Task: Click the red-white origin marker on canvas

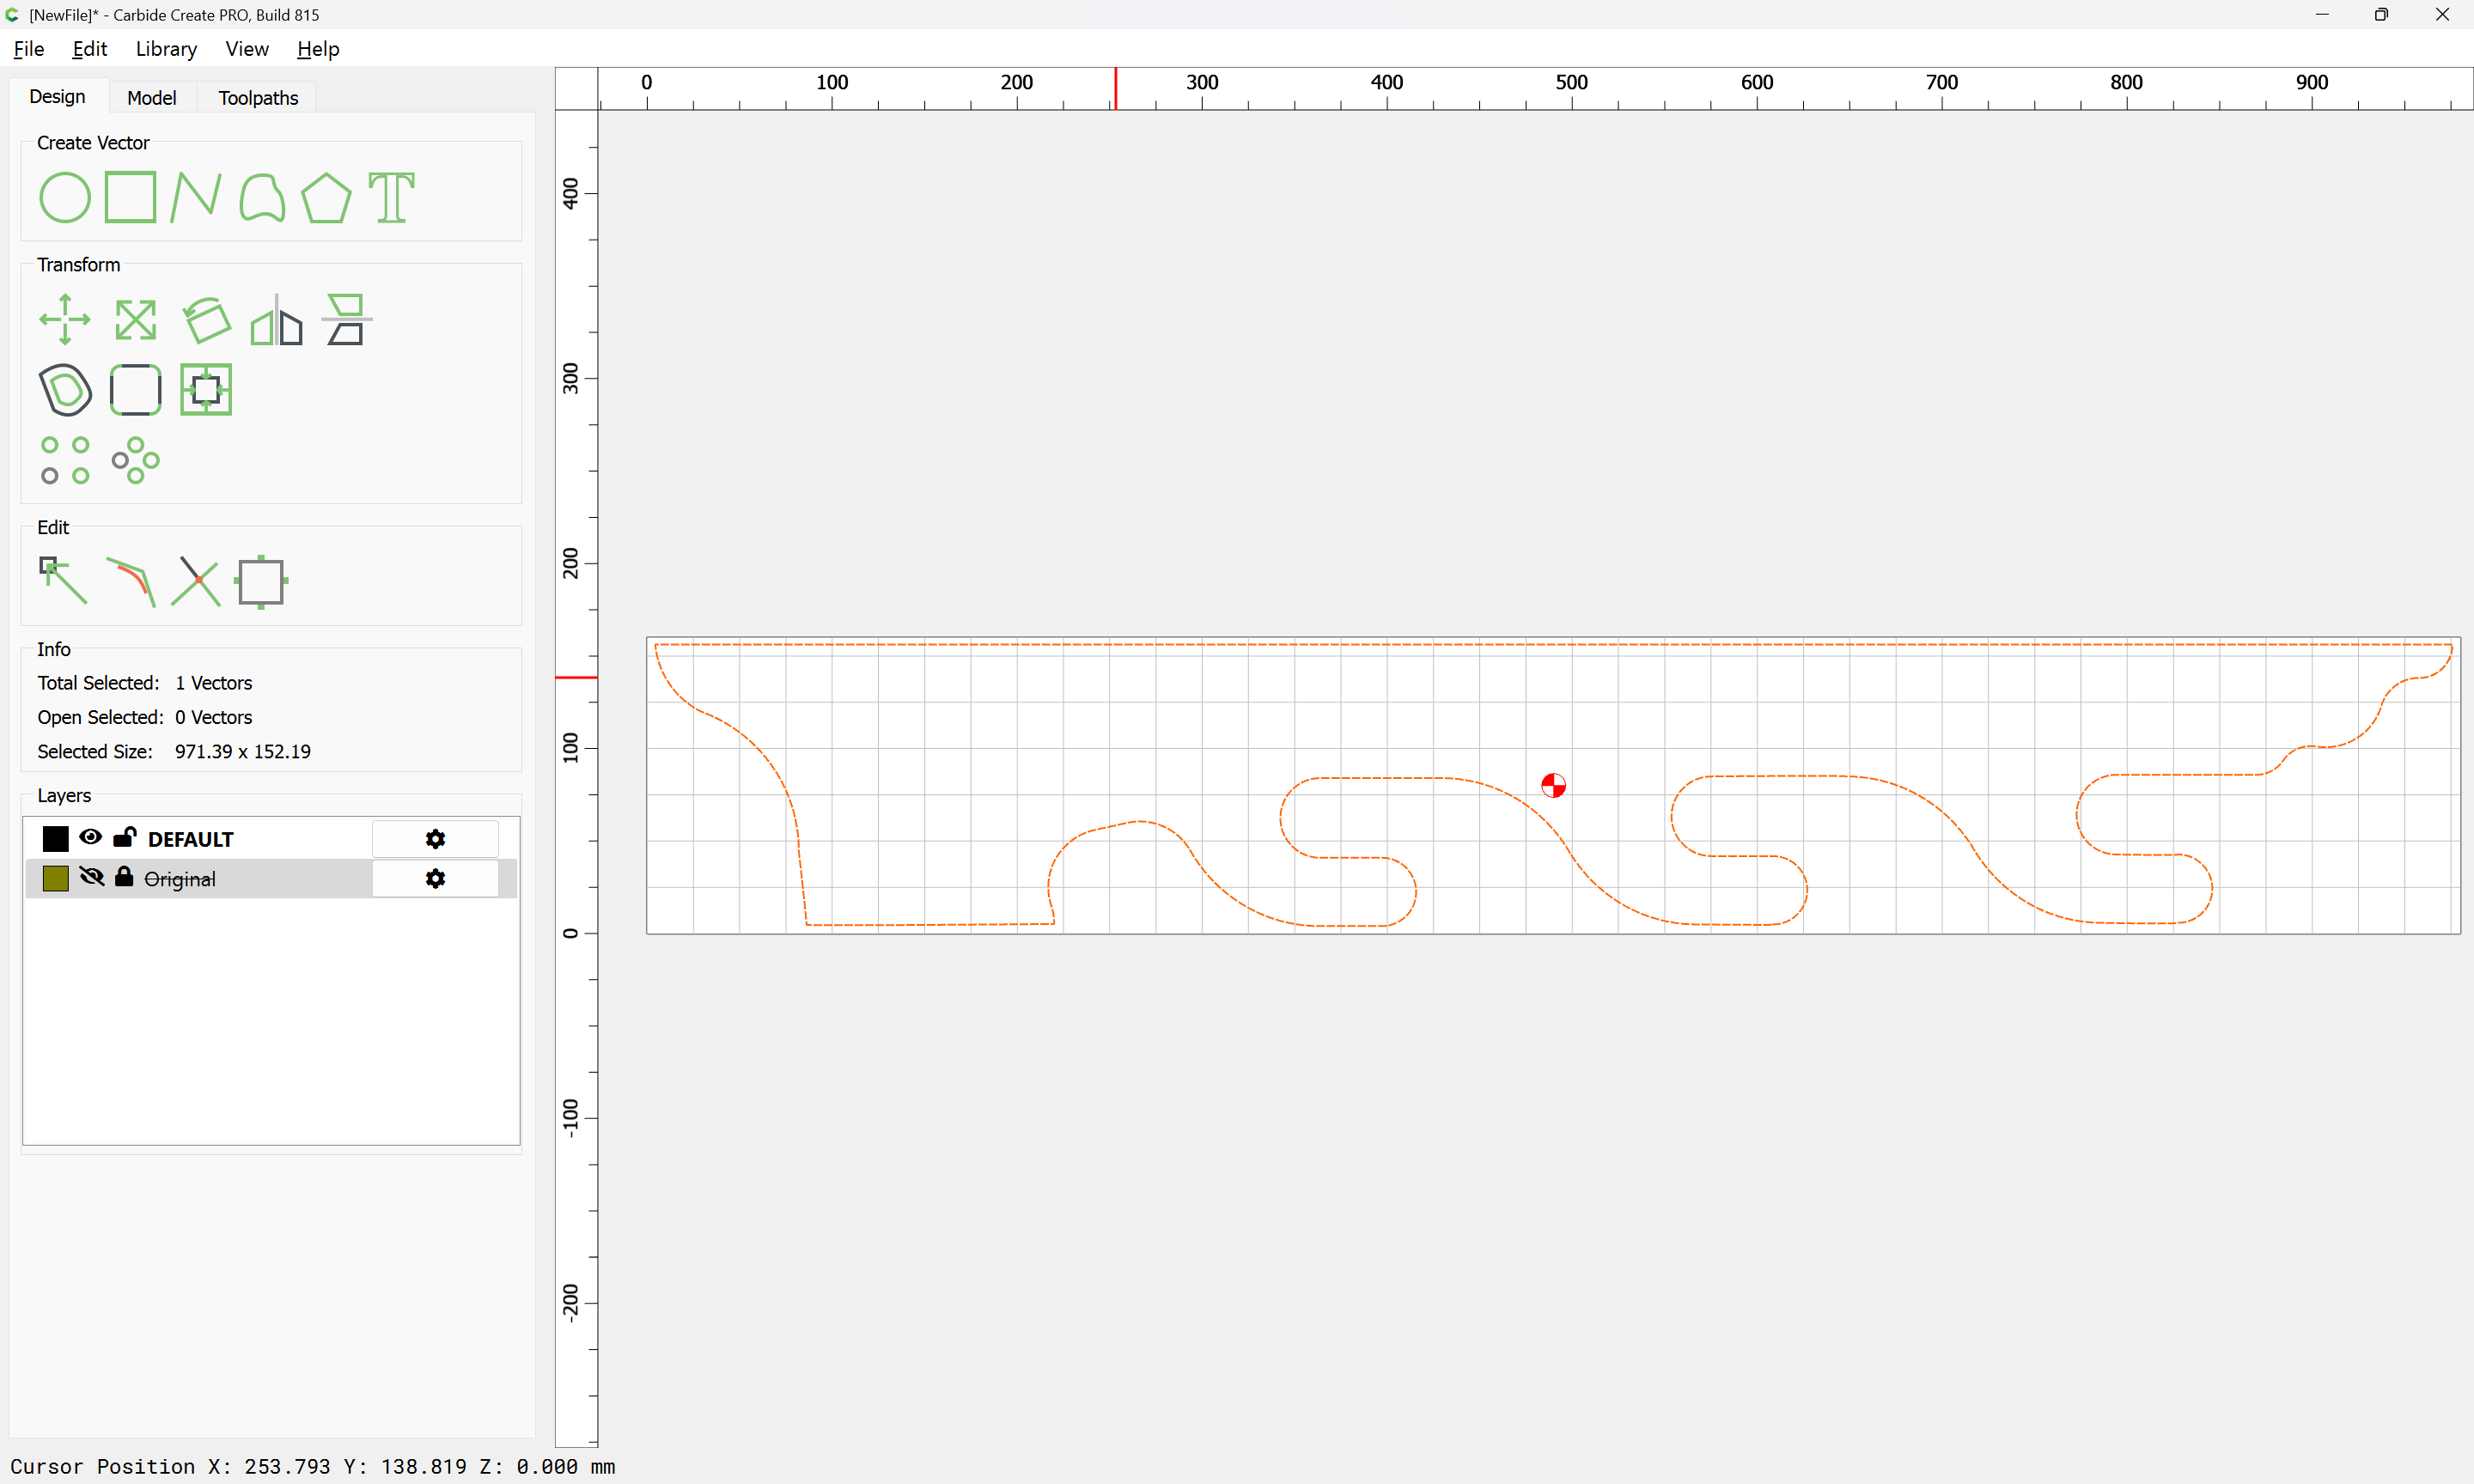Action: click(x=1553, y=786)
